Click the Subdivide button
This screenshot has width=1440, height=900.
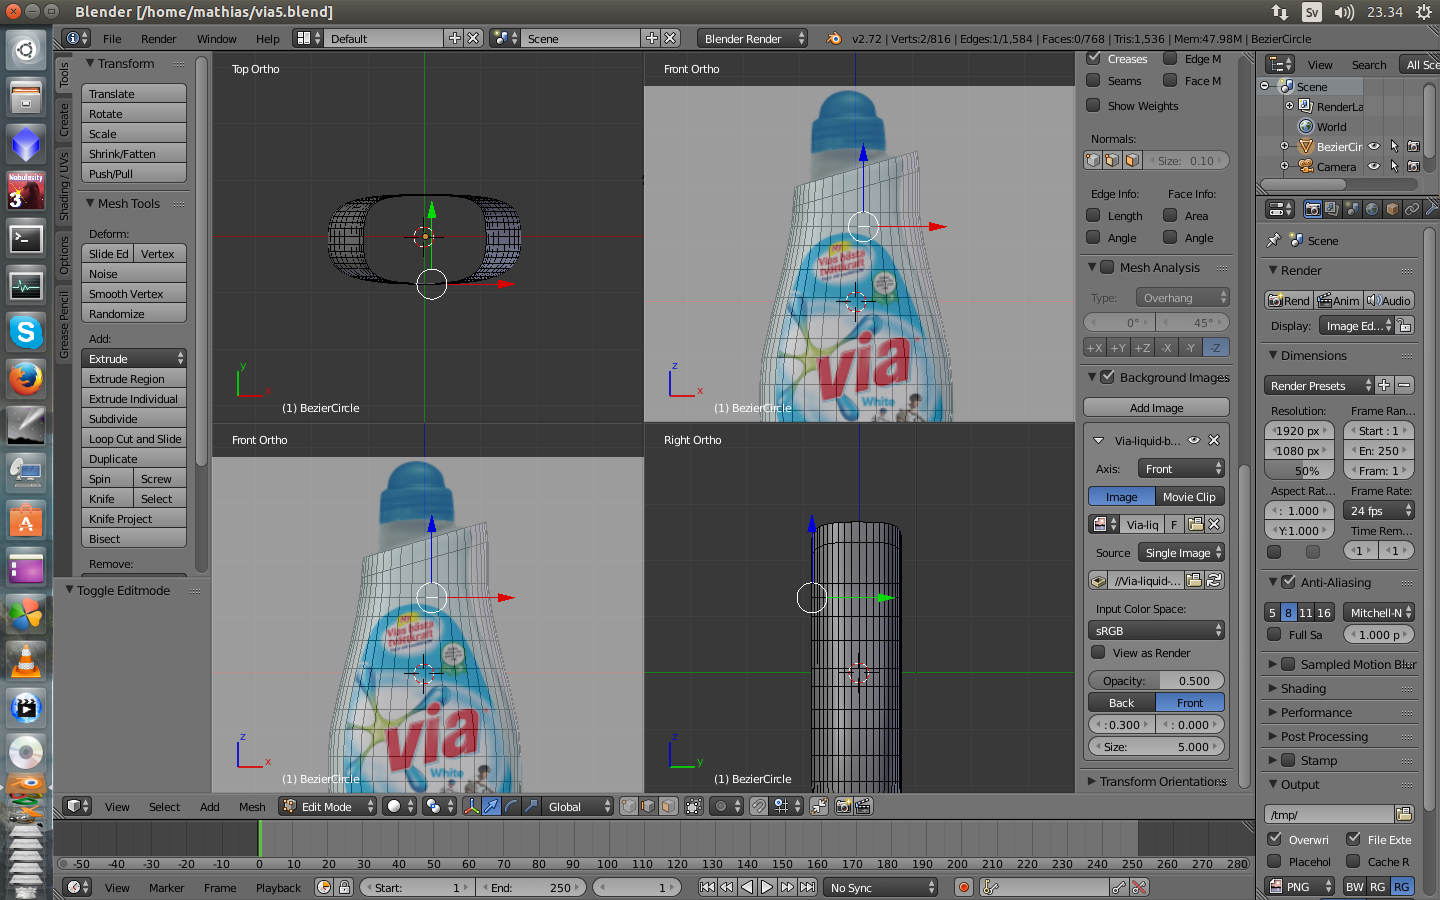pos(134,418)
